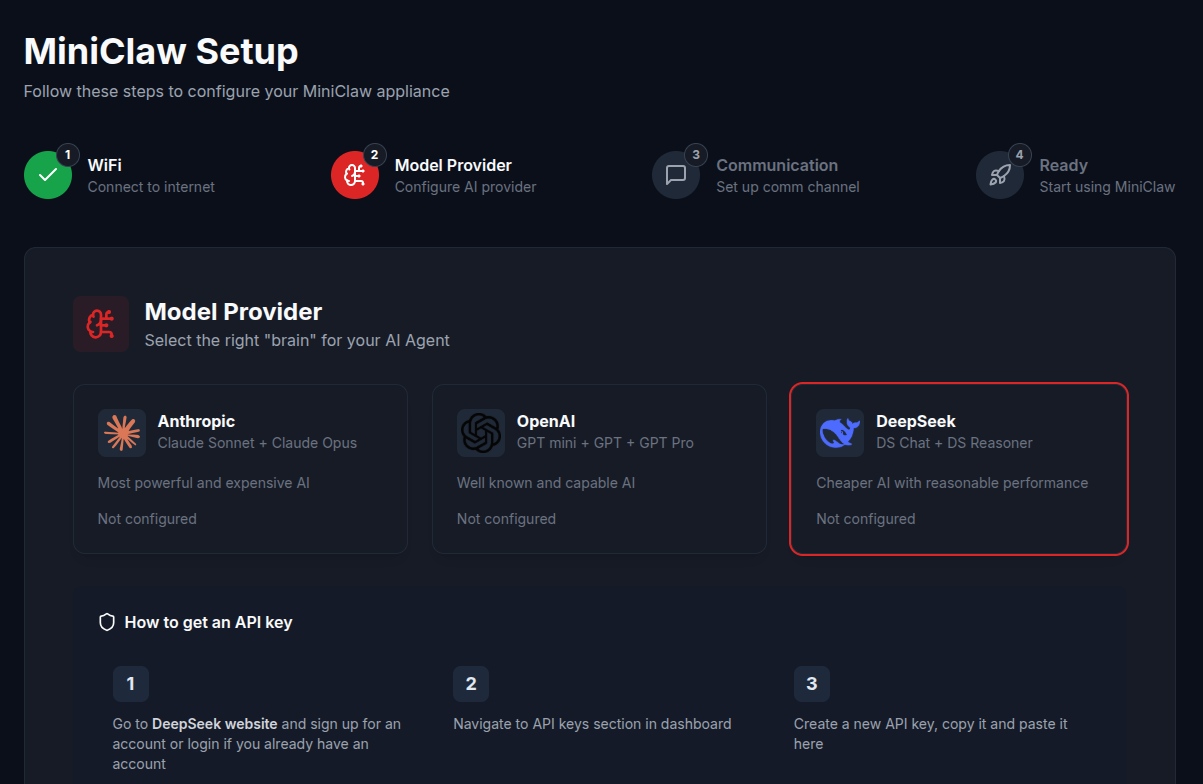
Task: Click the Communication chat bubble step icon
Action: click(x=676, y=175)
